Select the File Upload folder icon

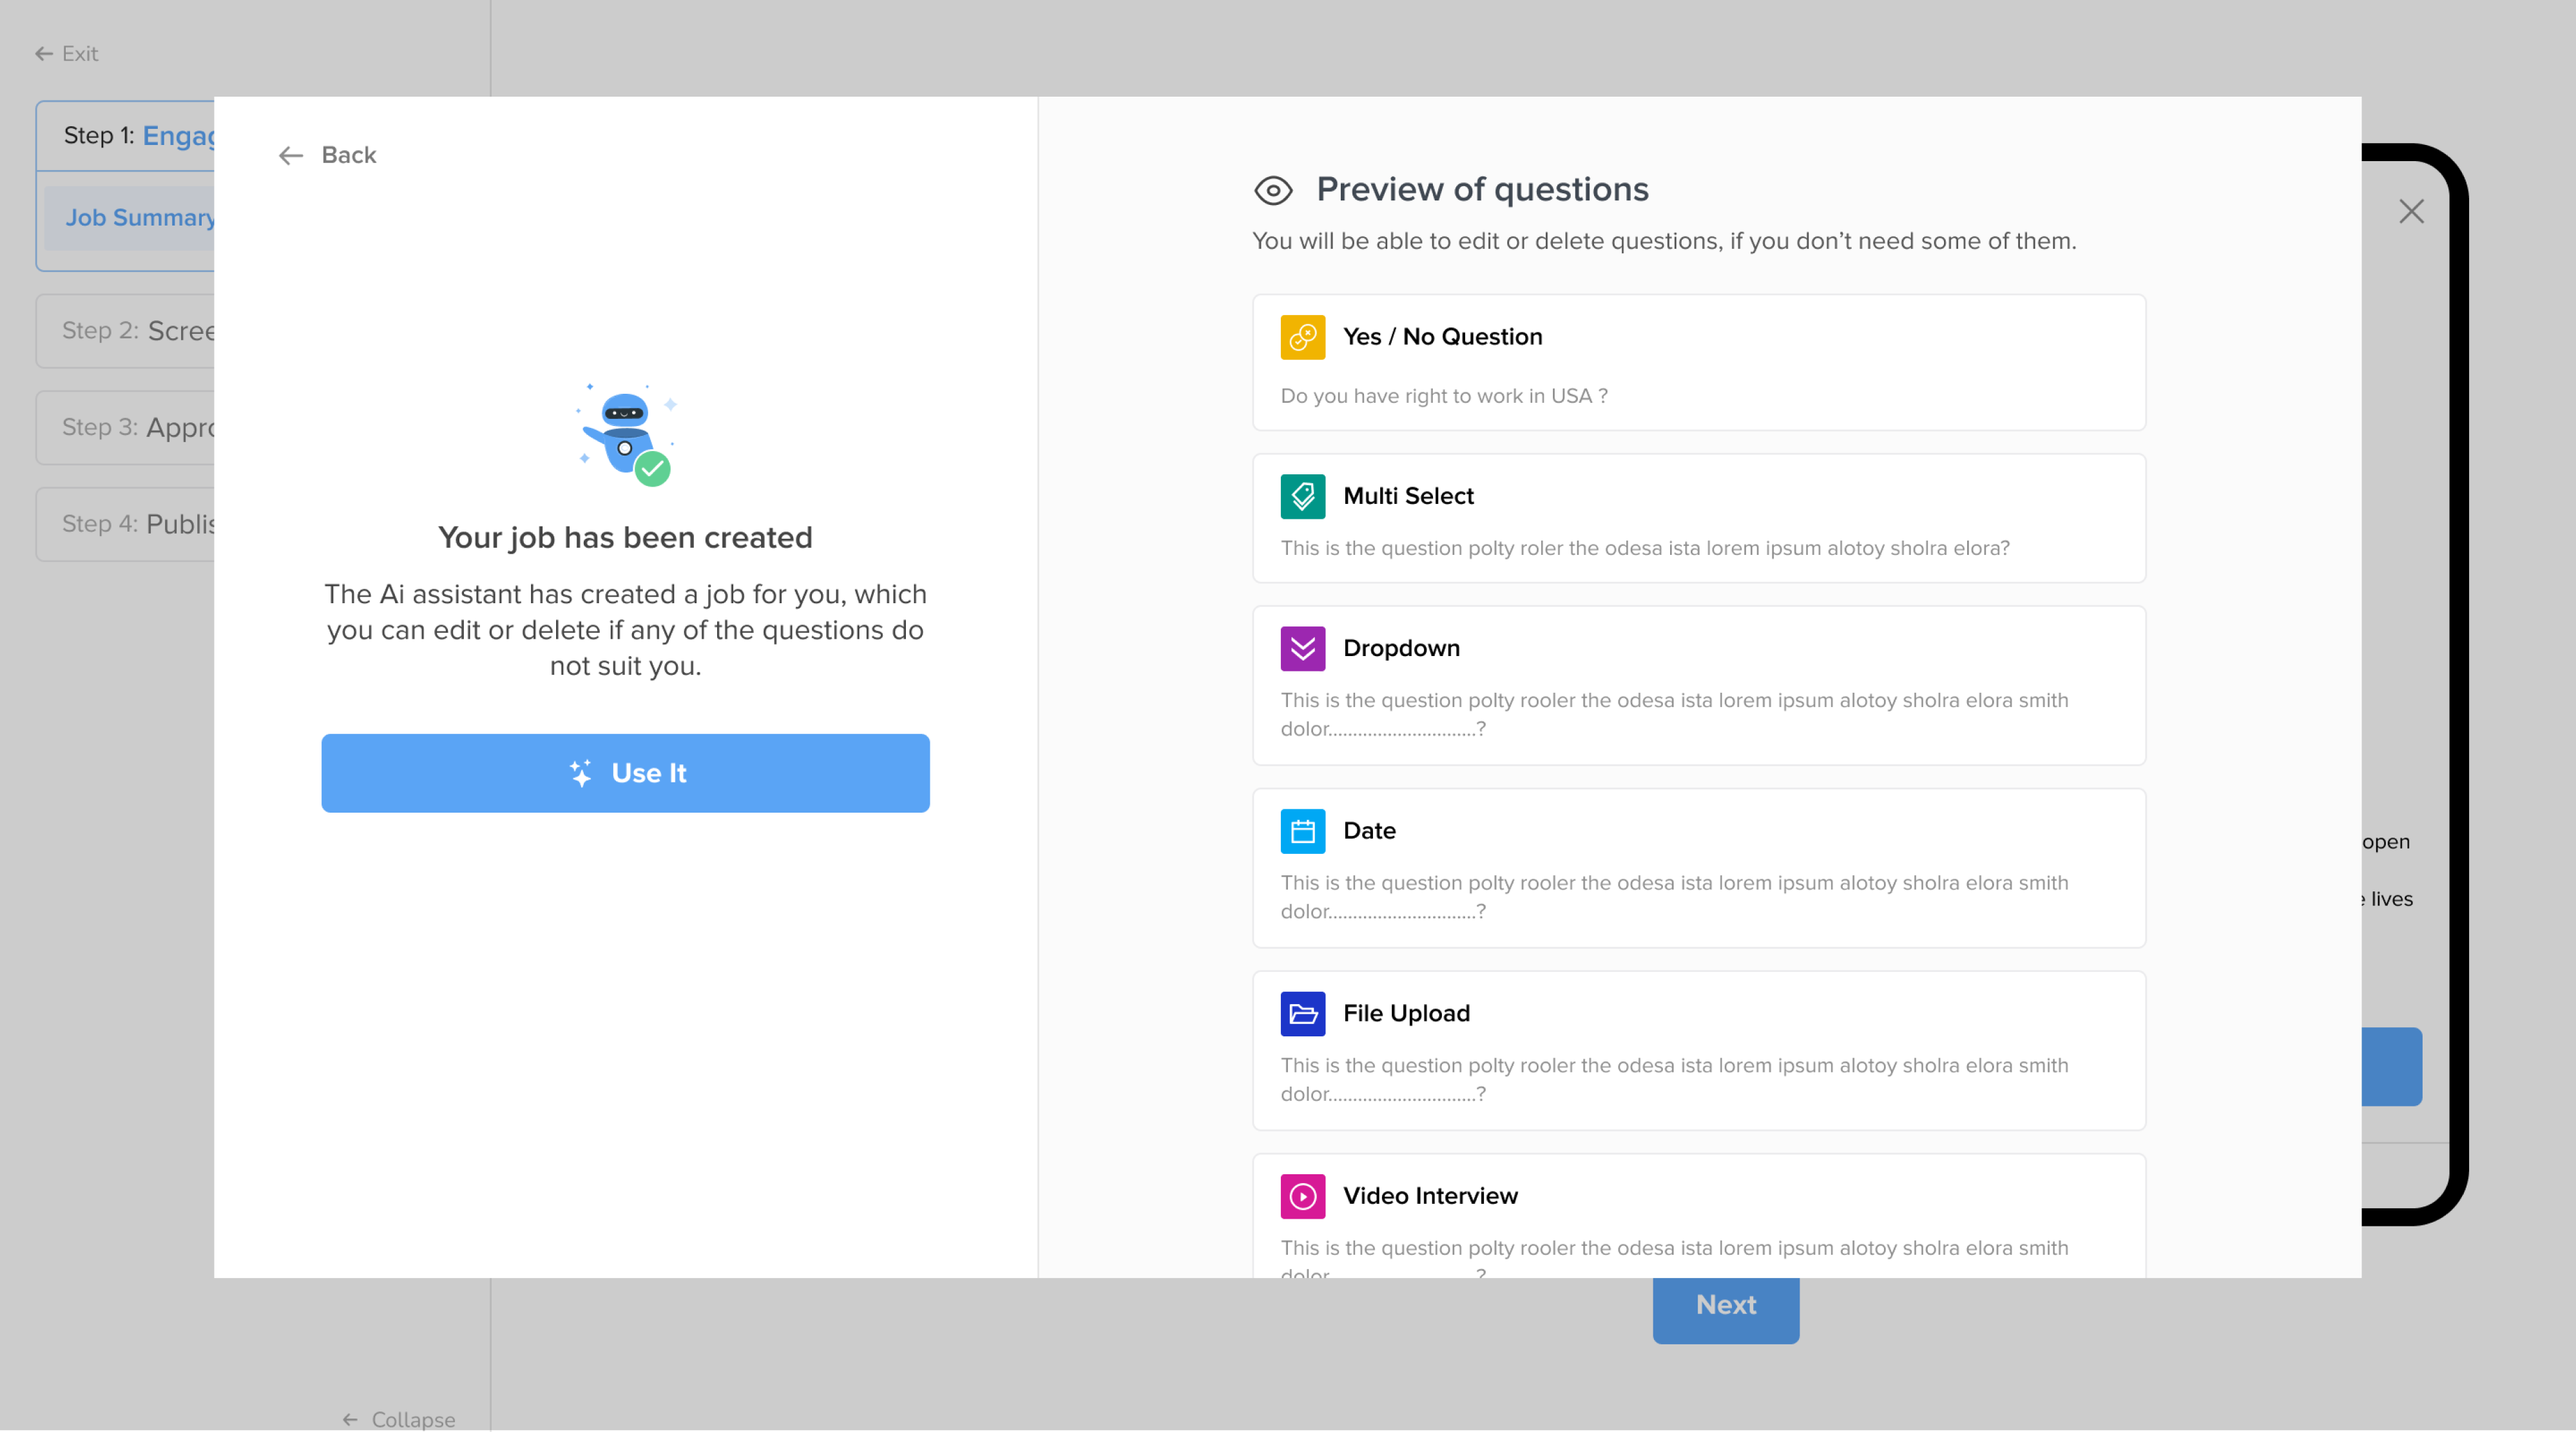tap(1302, 1014)
